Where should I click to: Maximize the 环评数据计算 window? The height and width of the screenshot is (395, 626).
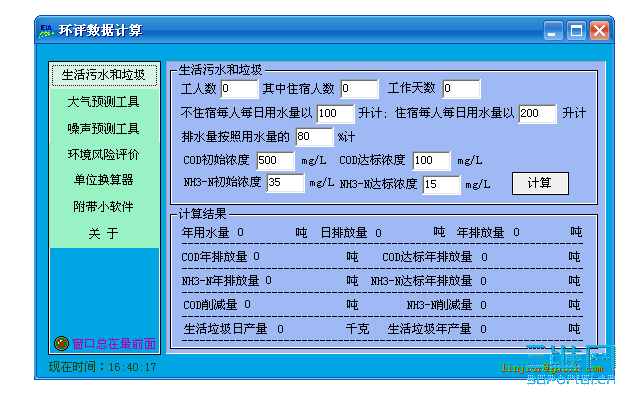point(576,31)
